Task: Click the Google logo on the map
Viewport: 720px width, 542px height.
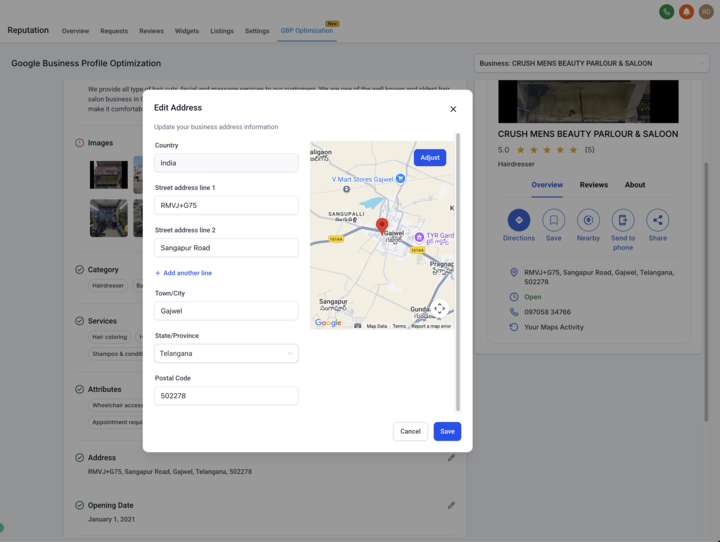Action: pyautogui.click(x=328, y=323)
